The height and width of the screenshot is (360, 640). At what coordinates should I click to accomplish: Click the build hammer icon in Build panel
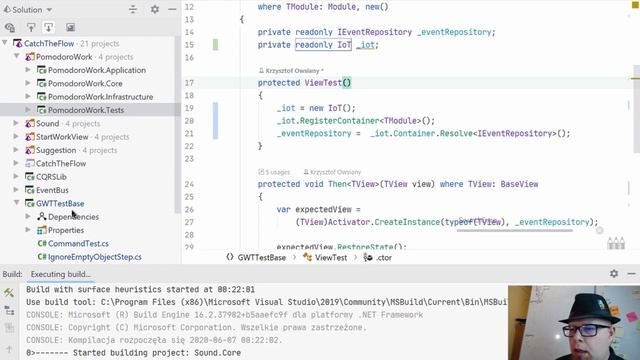tap(9, 293)
